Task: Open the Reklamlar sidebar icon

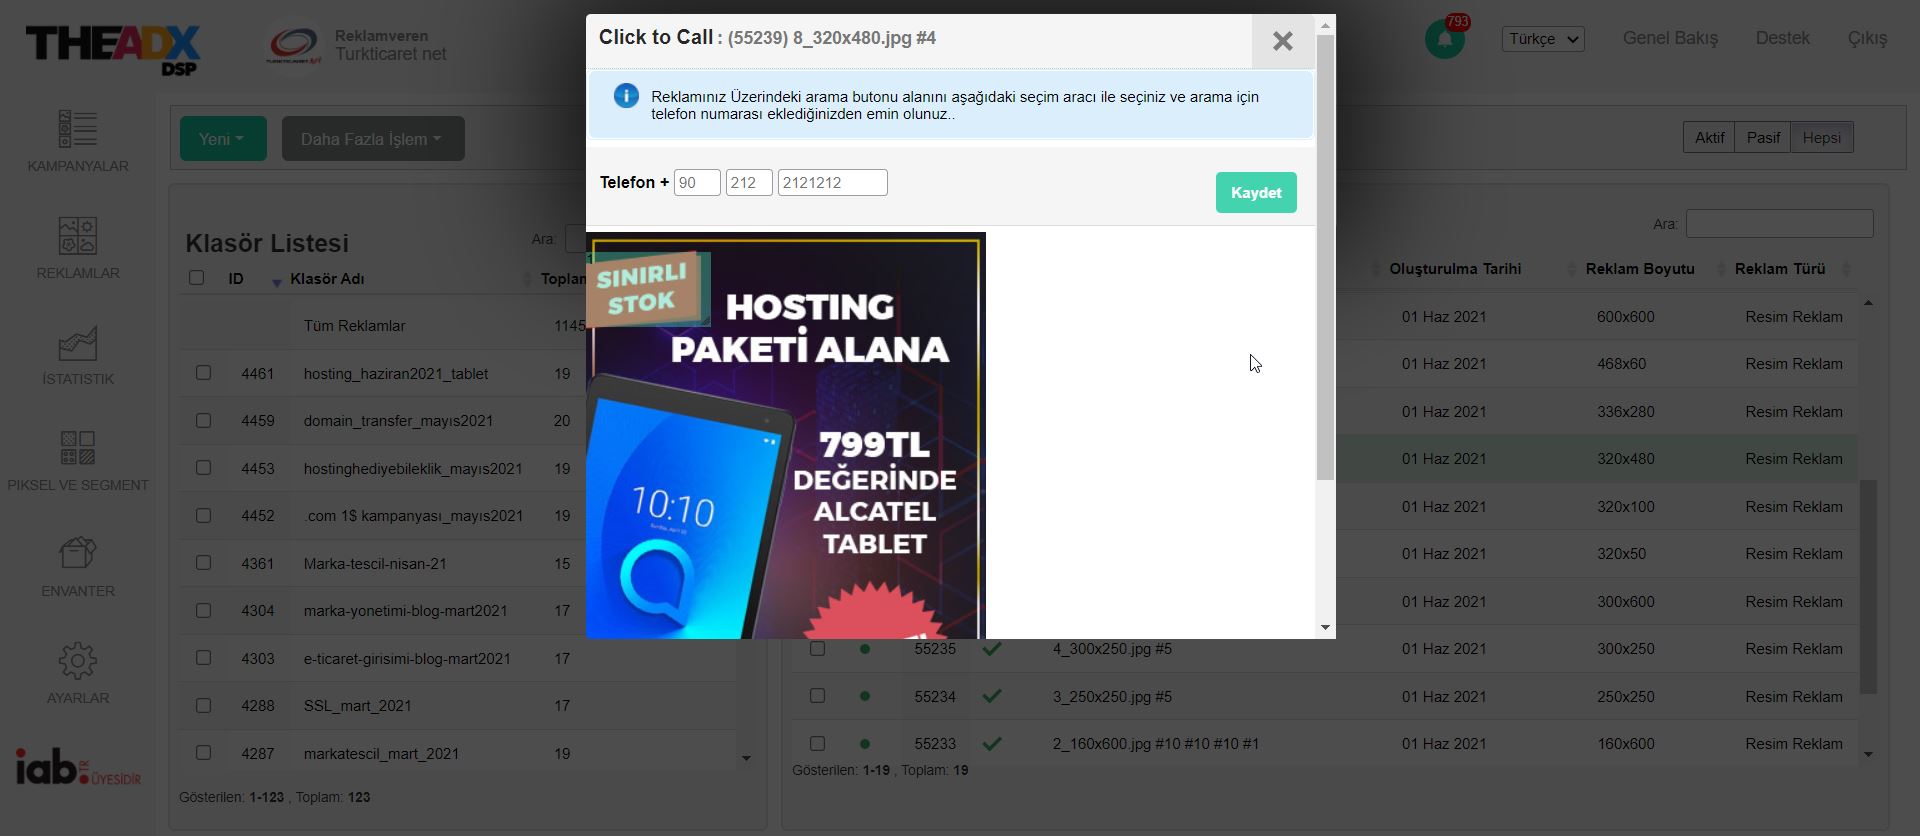Action: tap(78, 237)
